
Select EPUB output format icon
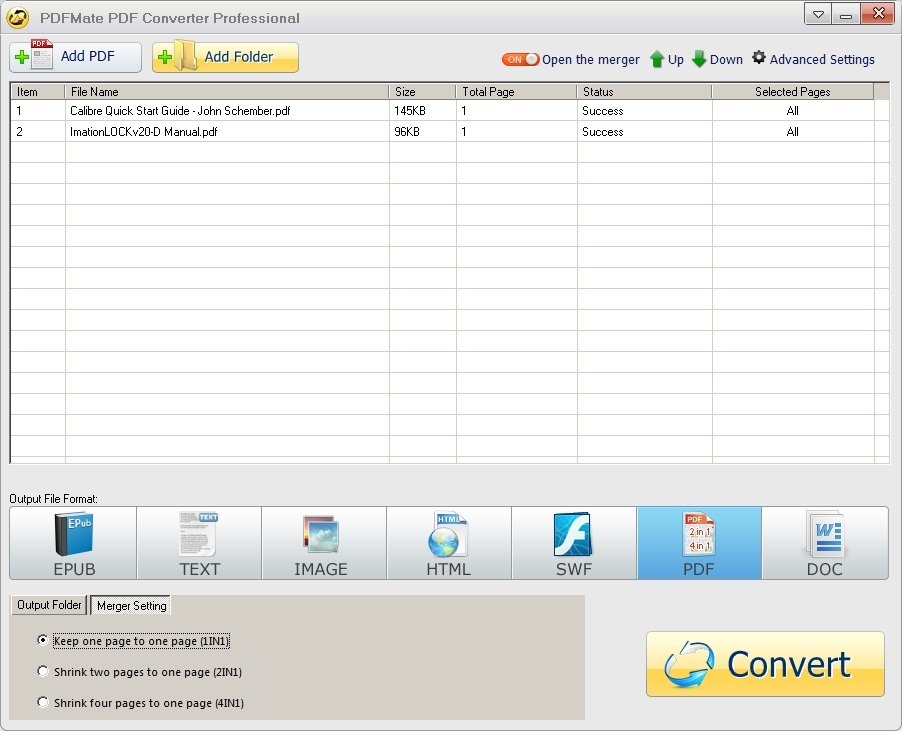(73, 543)
